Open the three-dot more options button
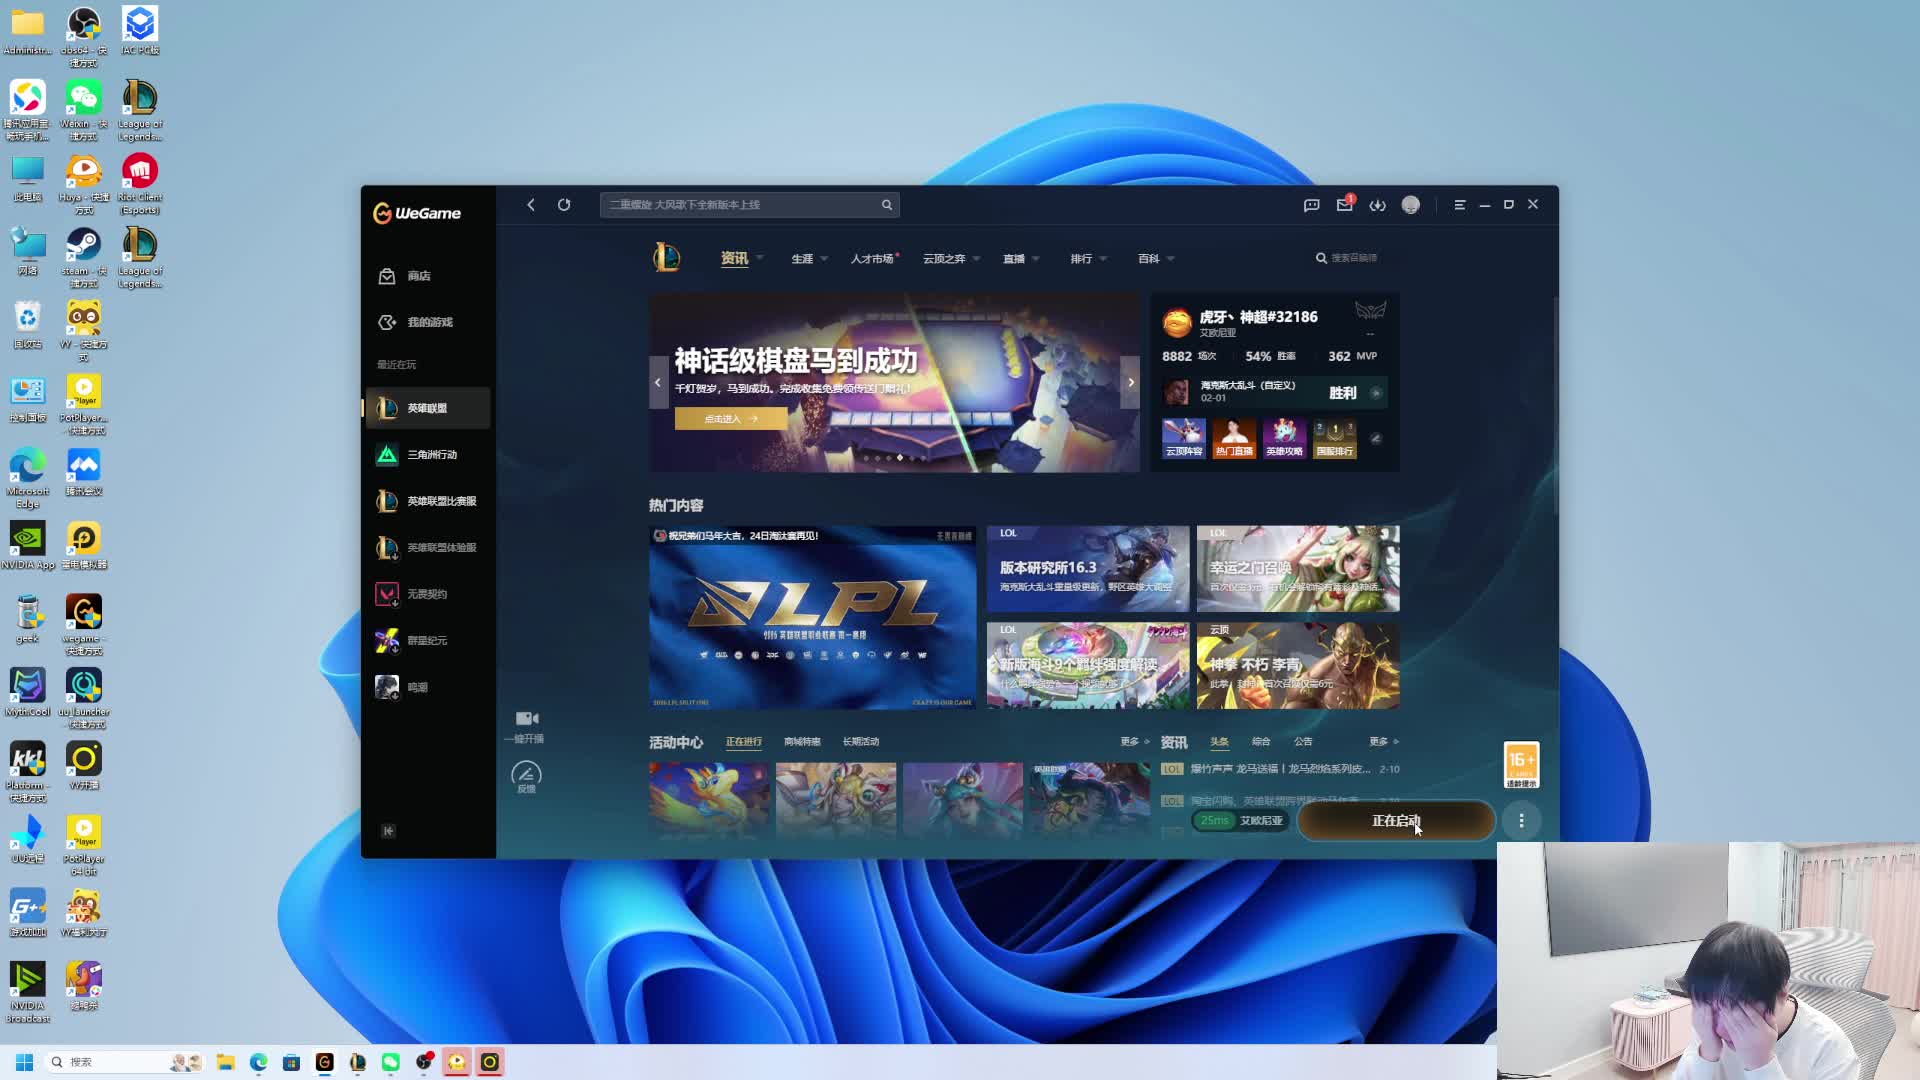 click(1521, 821)
